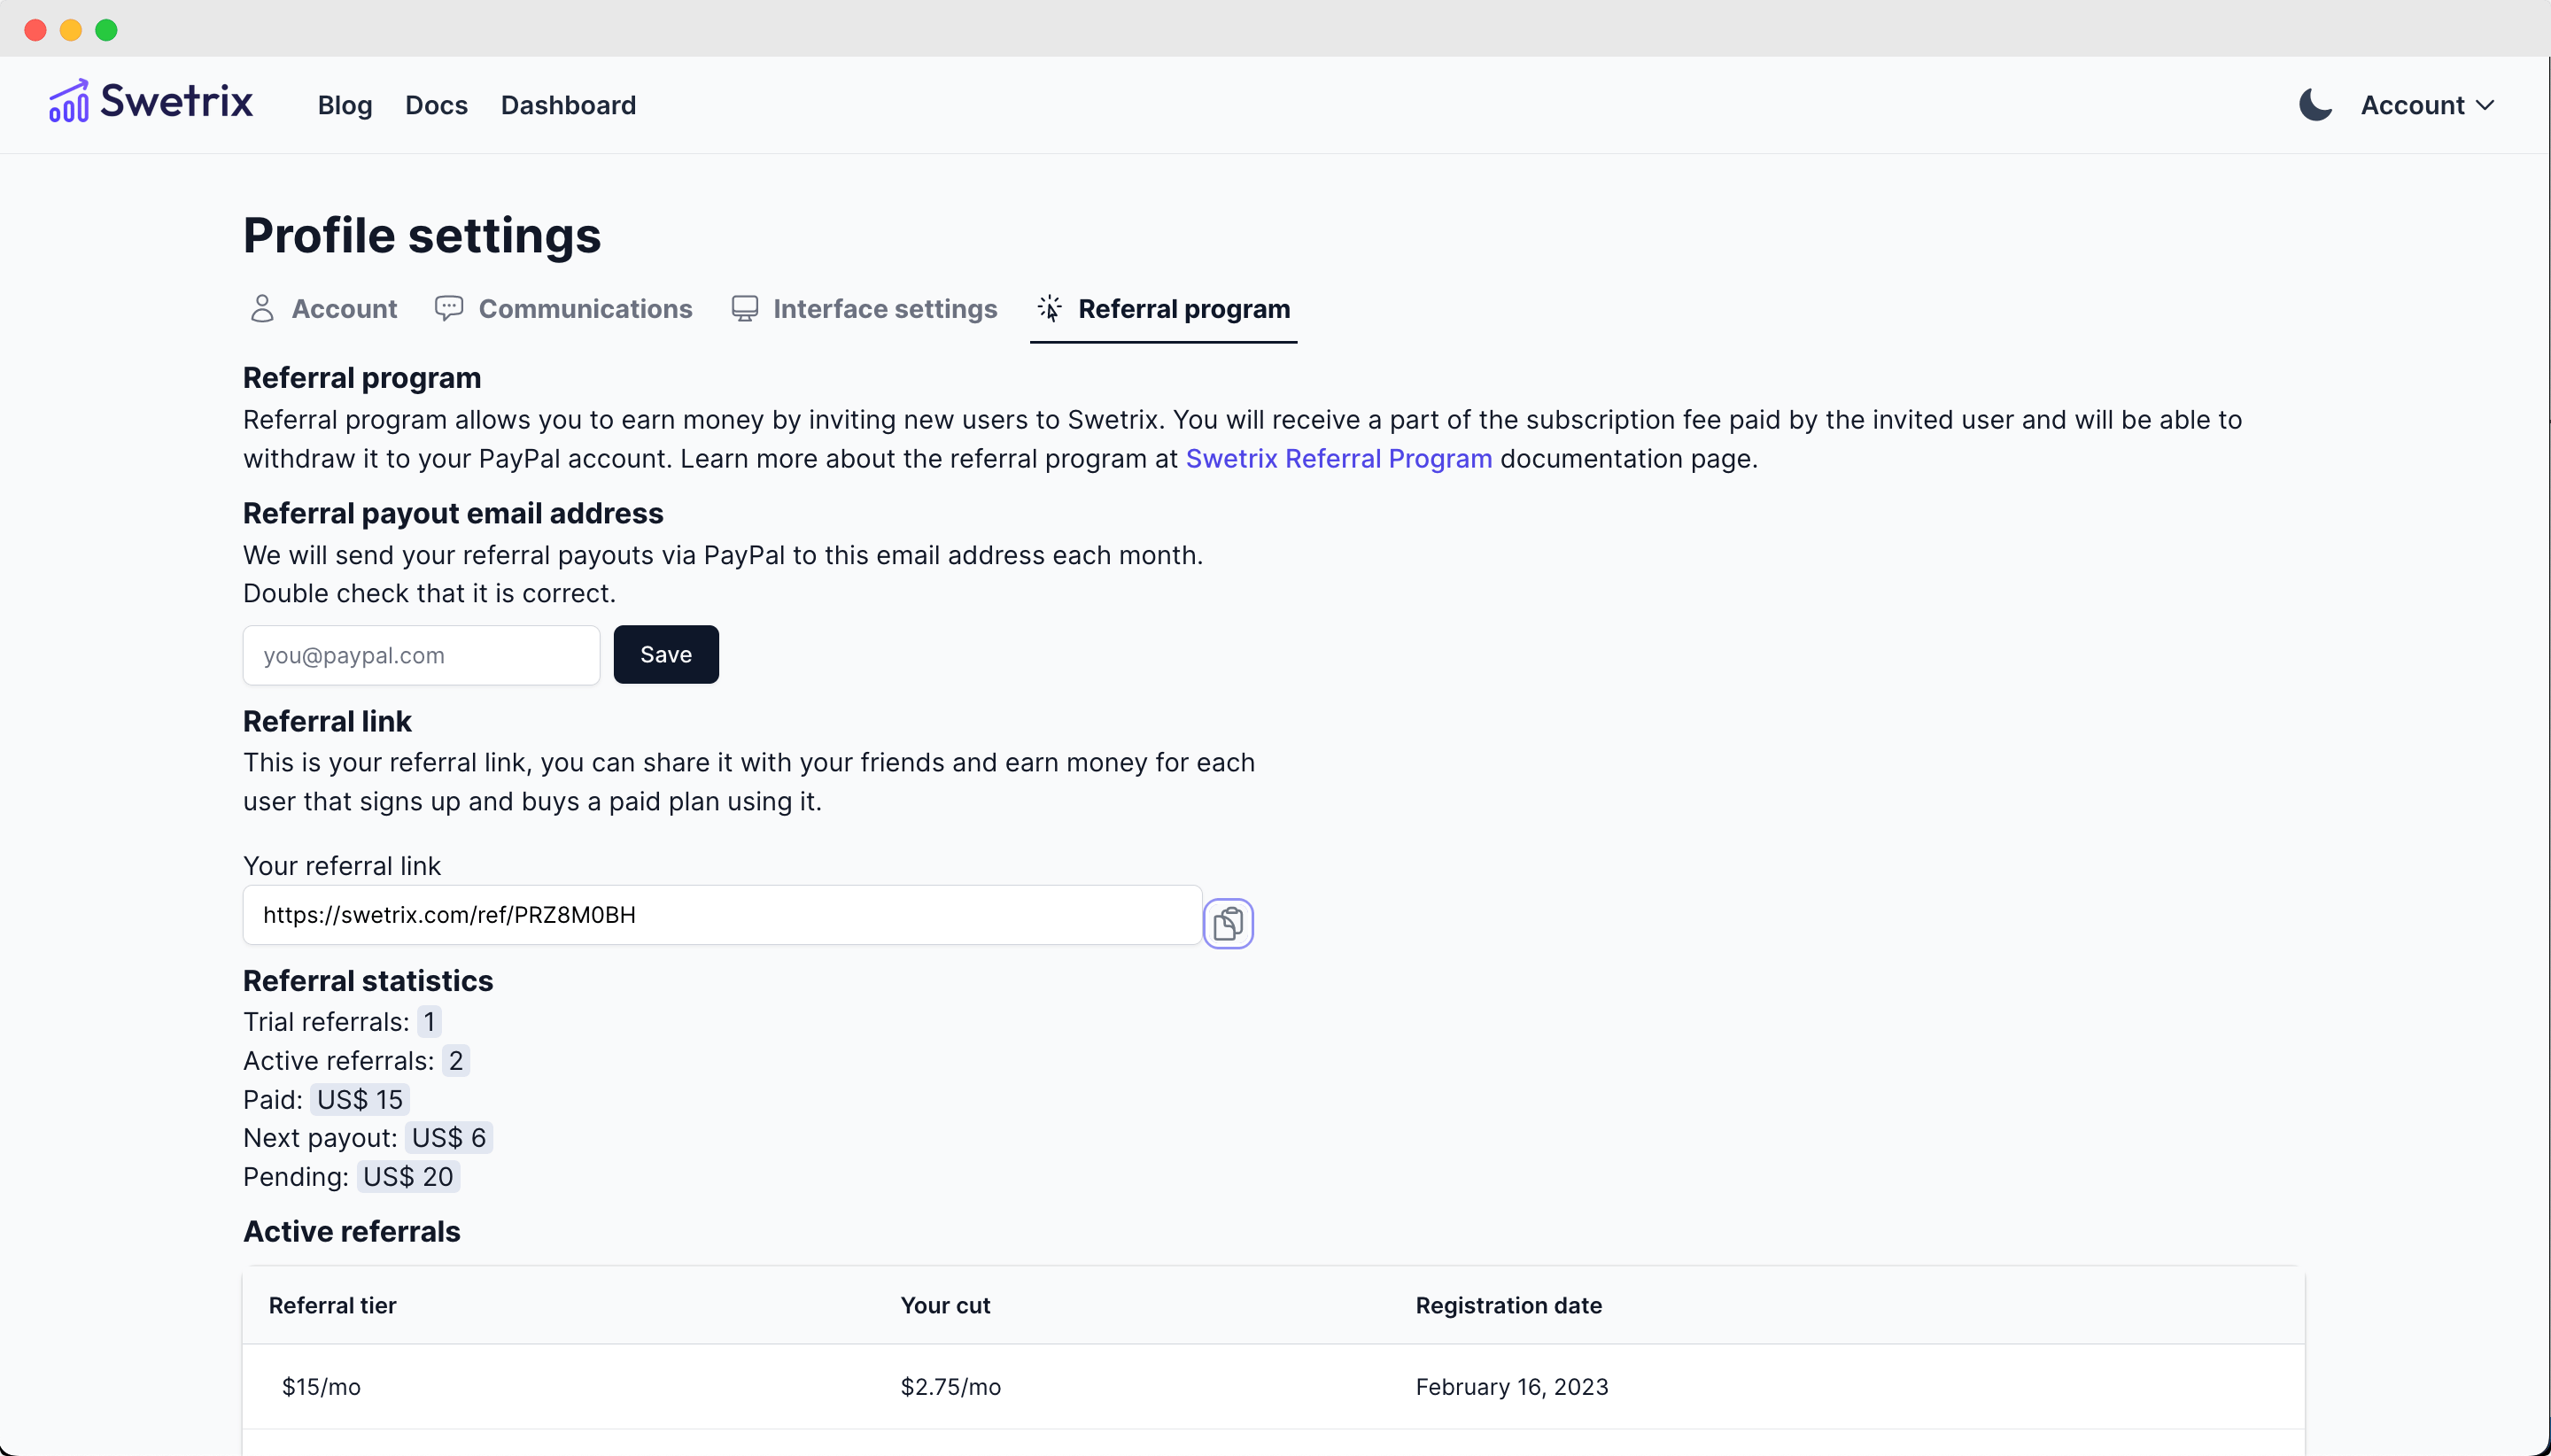
Task: Click the speech bubble Communications icon
Action: pyautogui.click(x=448, y=309)
